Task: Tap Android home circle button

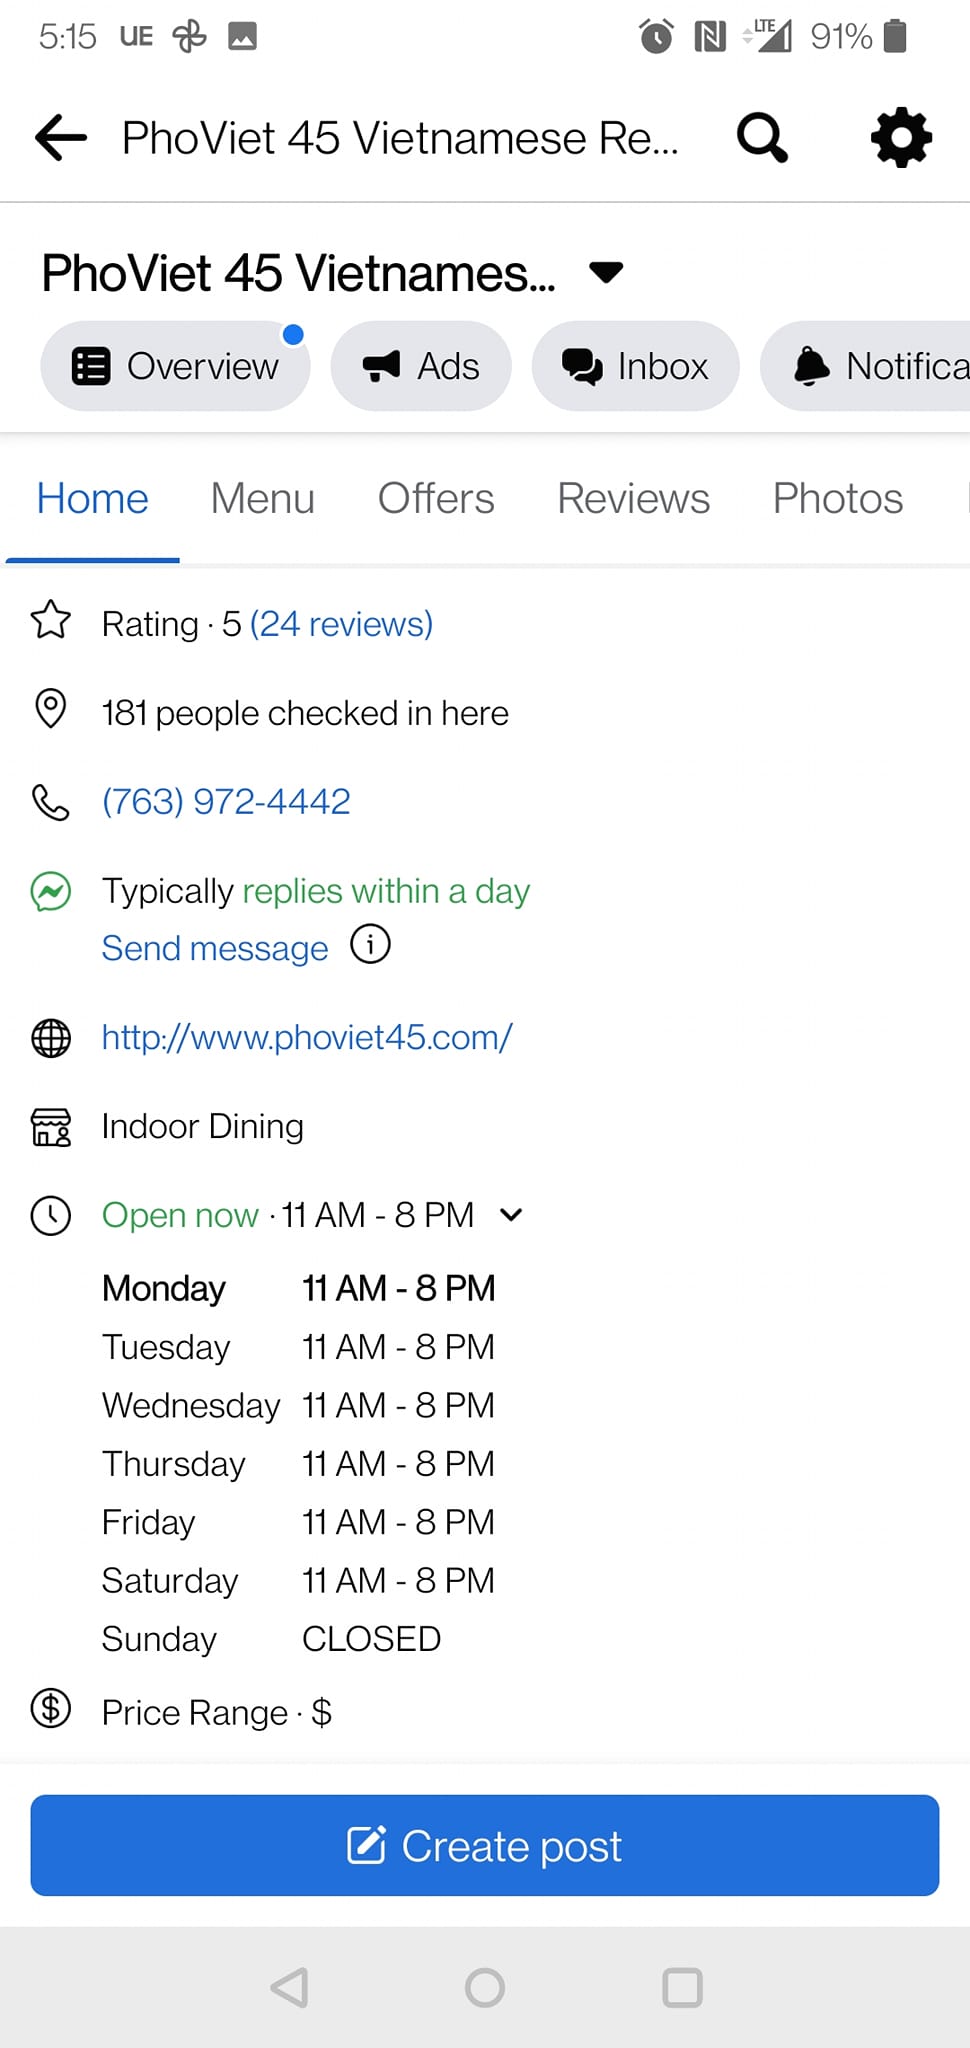Action: pos(485,1988)
